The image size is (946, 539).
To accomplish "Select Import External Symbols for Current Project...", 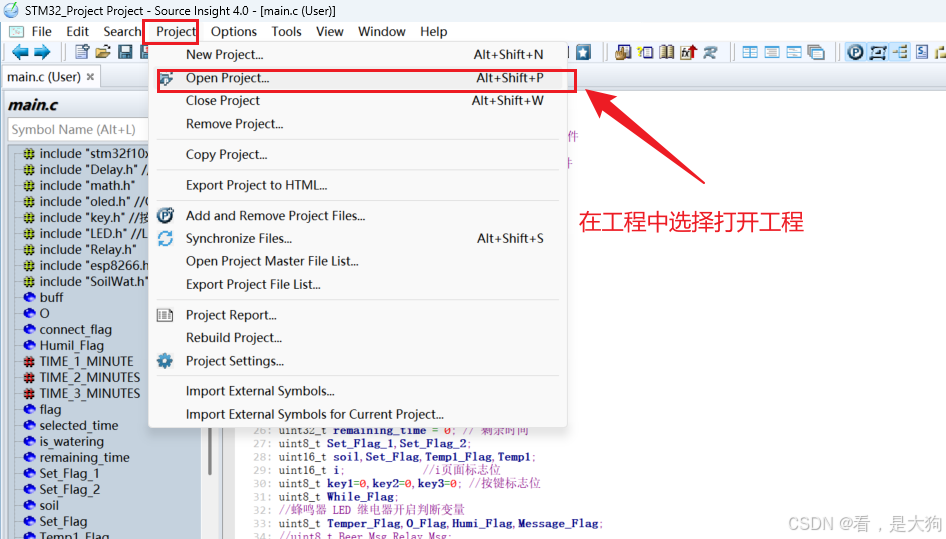I will [x=357, y=414].
